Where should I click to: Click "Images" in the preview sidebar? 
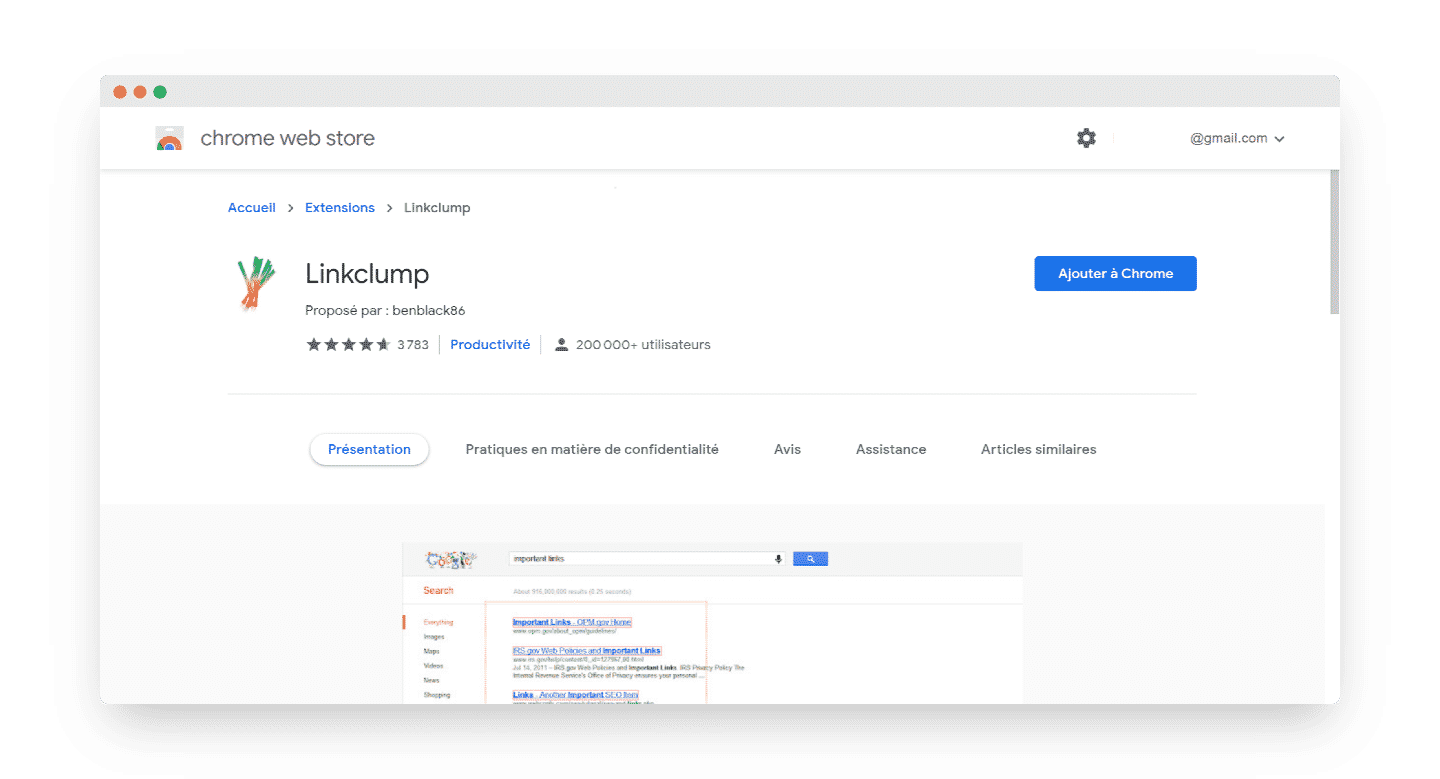pos(434,637)
